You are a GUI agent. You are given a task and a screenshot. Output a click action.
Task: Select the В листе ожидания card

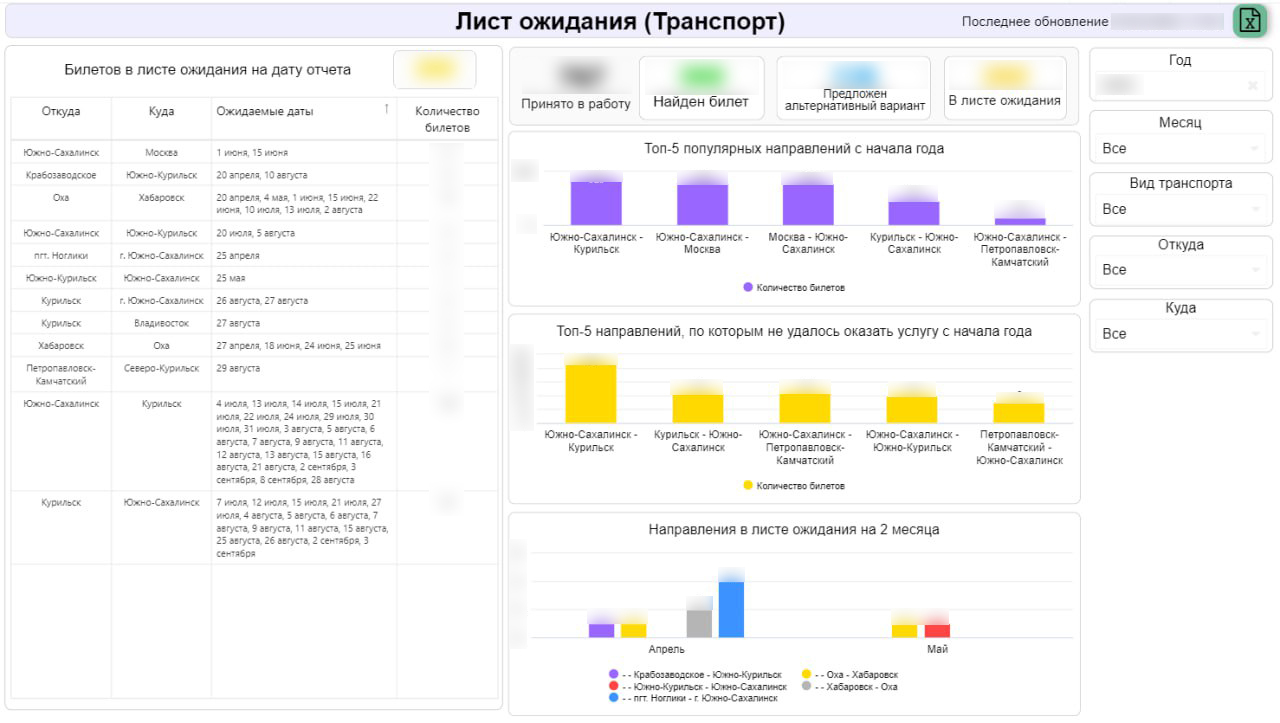click(x=1004, y=88)
